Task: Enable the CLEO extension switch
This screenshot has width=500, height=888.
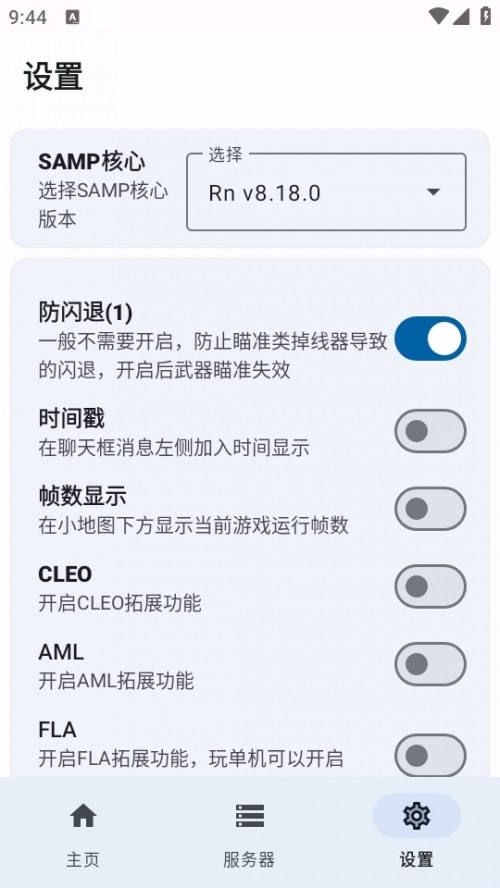Action: tap(430, 586)
